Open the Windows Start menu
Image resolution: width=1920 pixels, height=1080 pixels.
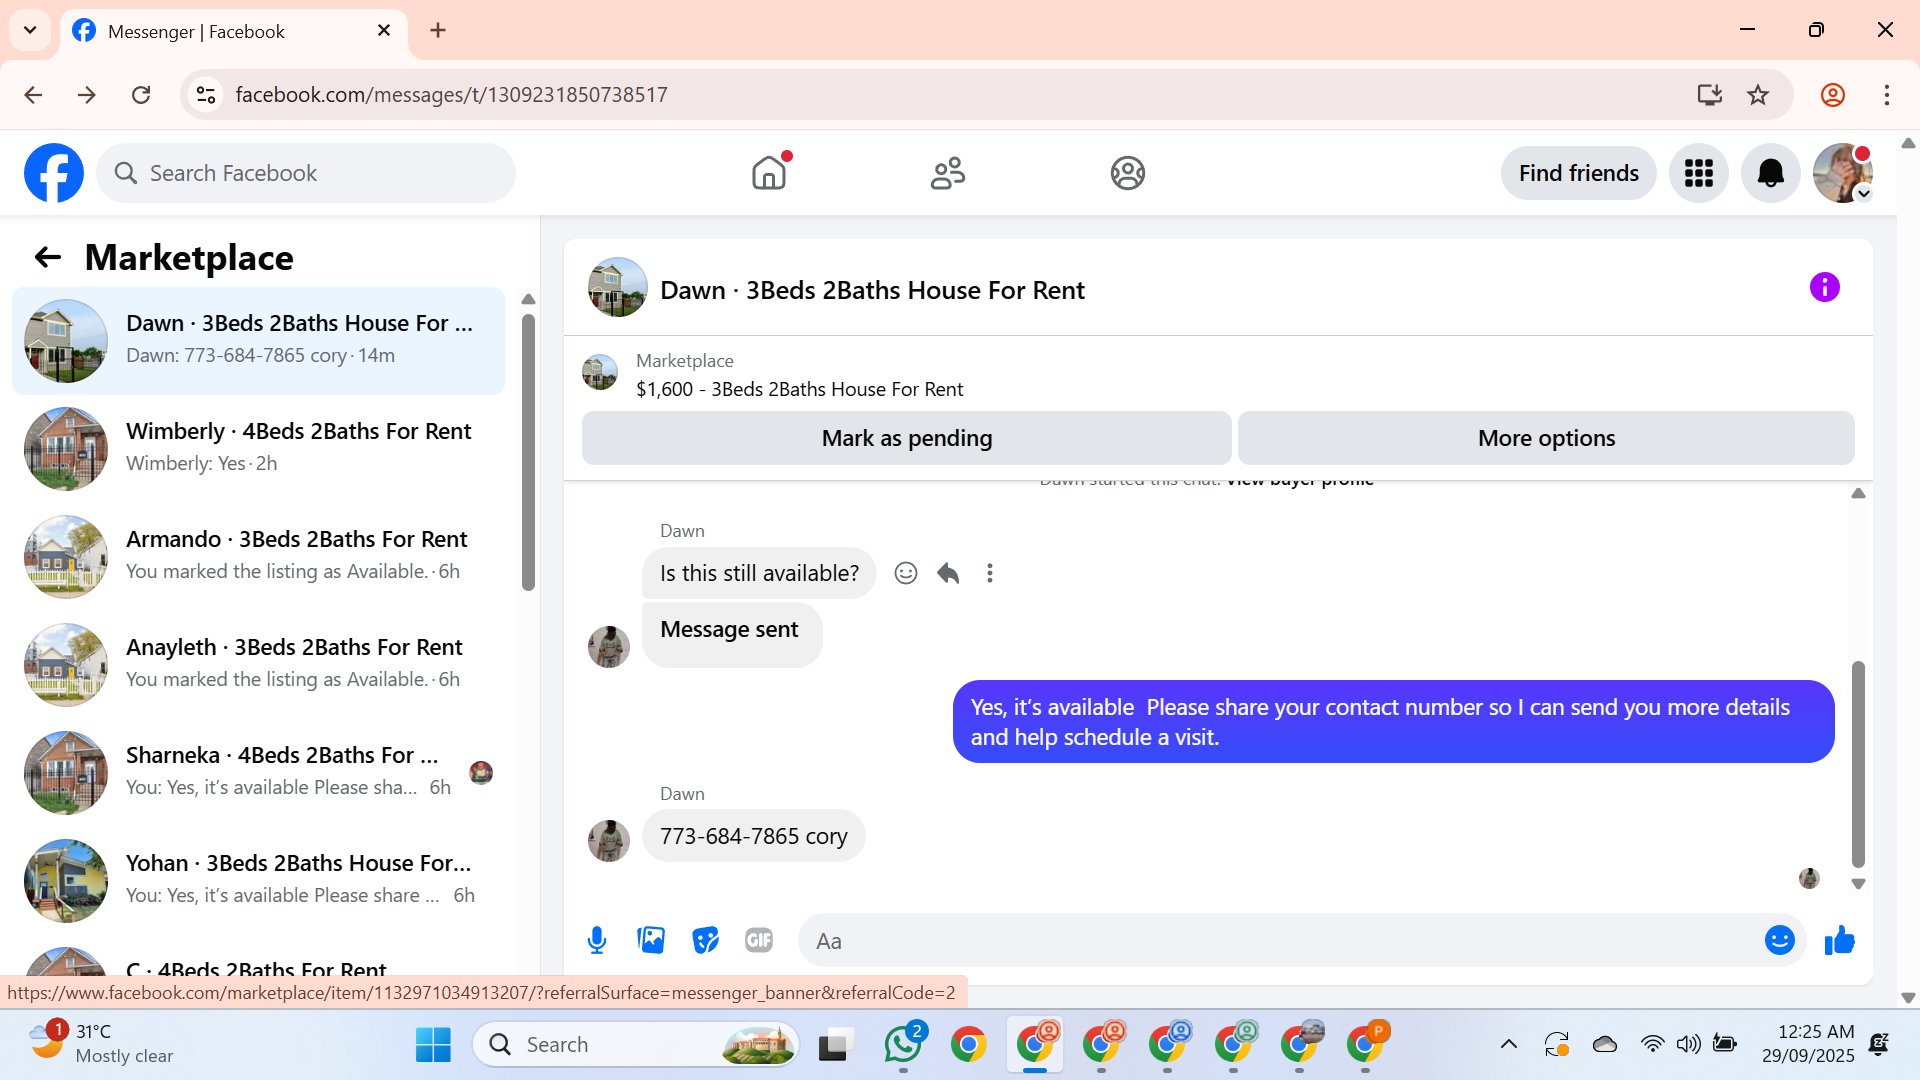click(x=433, y=1045)
